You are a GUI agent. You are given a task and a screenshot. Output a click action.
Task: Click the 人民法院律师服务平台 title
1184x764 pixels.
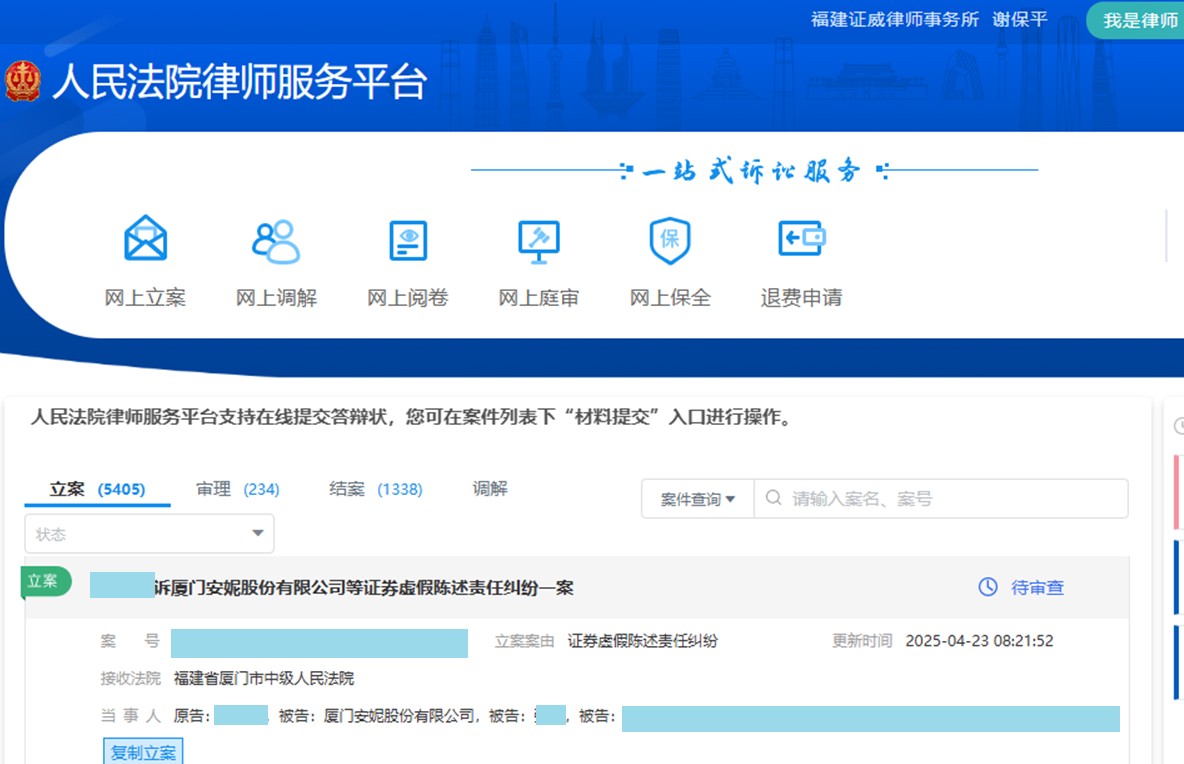point(239,81)
